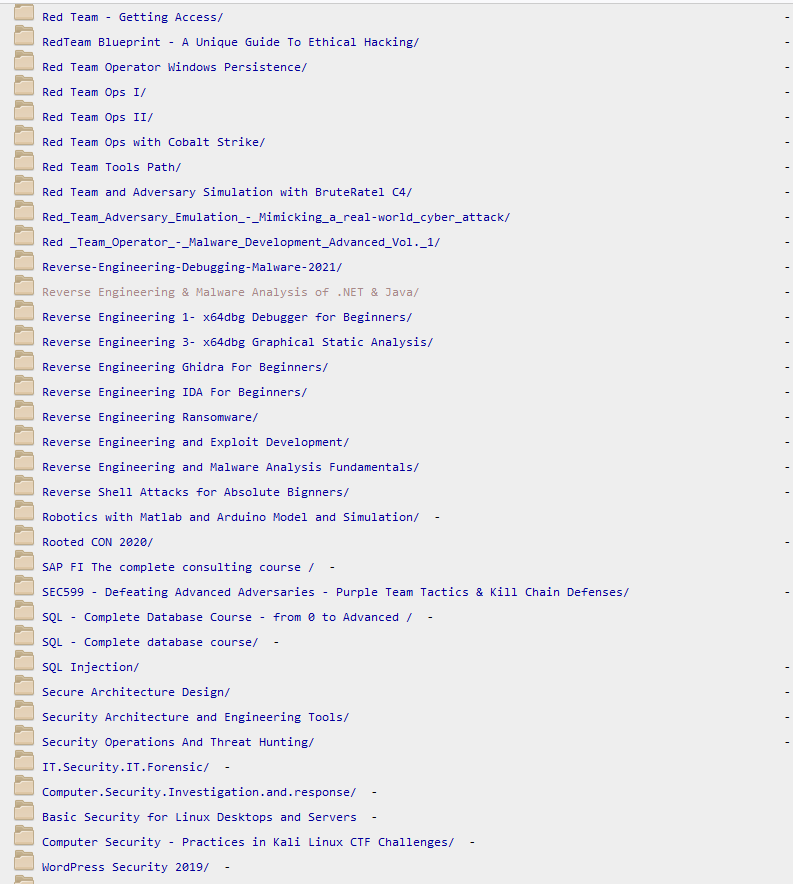Open Reverse Engineering Ghidra For Beginners link
The height and width of the screenshot is (884, 793).
185,367
